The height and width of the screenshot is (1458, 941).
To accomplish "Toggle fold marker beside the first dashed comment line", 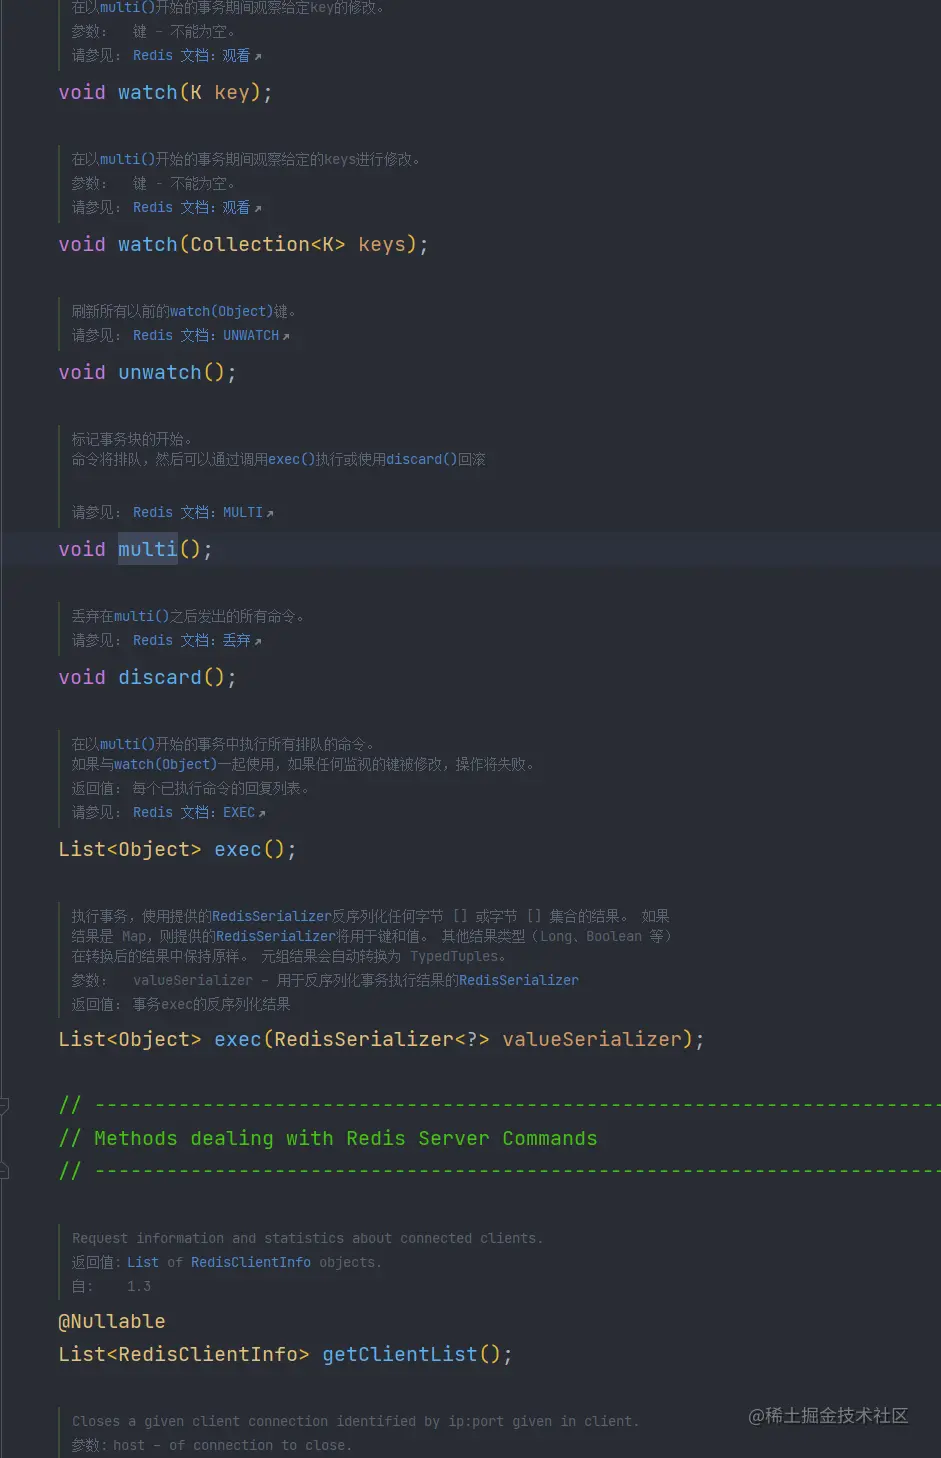I will tap(4, 1106).
